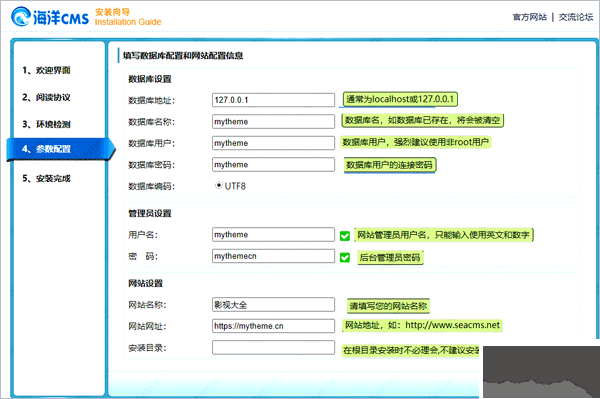Select the UTF8 encoding radio button
This screenshot has width=600, height=399.
pyautogui.click(x=218, y=186)
